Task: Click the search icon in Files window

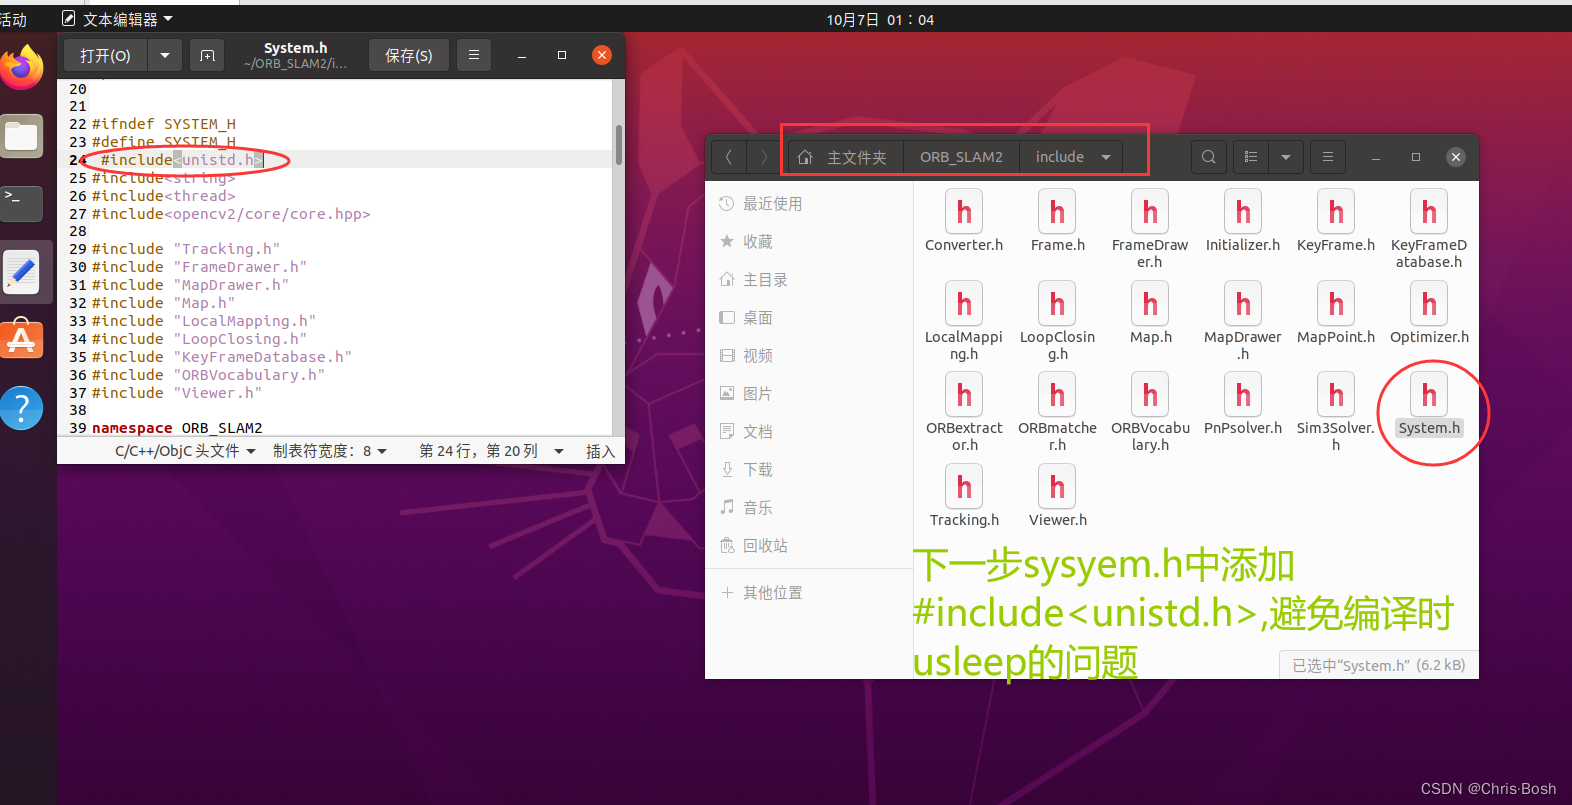Action: tap(1208, 157)
